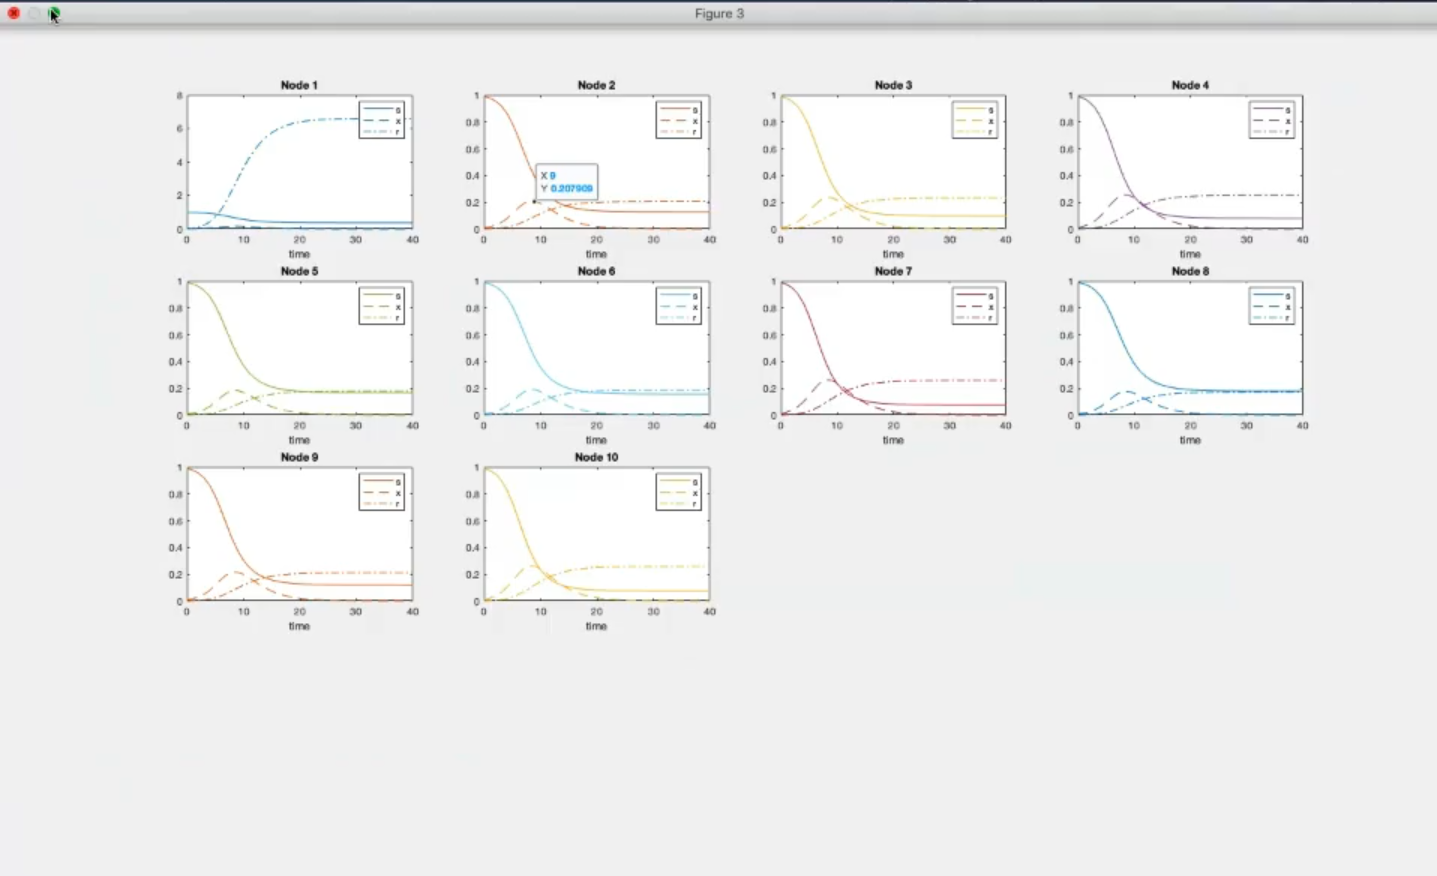Click the legend in the Node 10 plot
Image resolution: width=1437 pixels, height=876 pixels.
(x=678, y=492)
